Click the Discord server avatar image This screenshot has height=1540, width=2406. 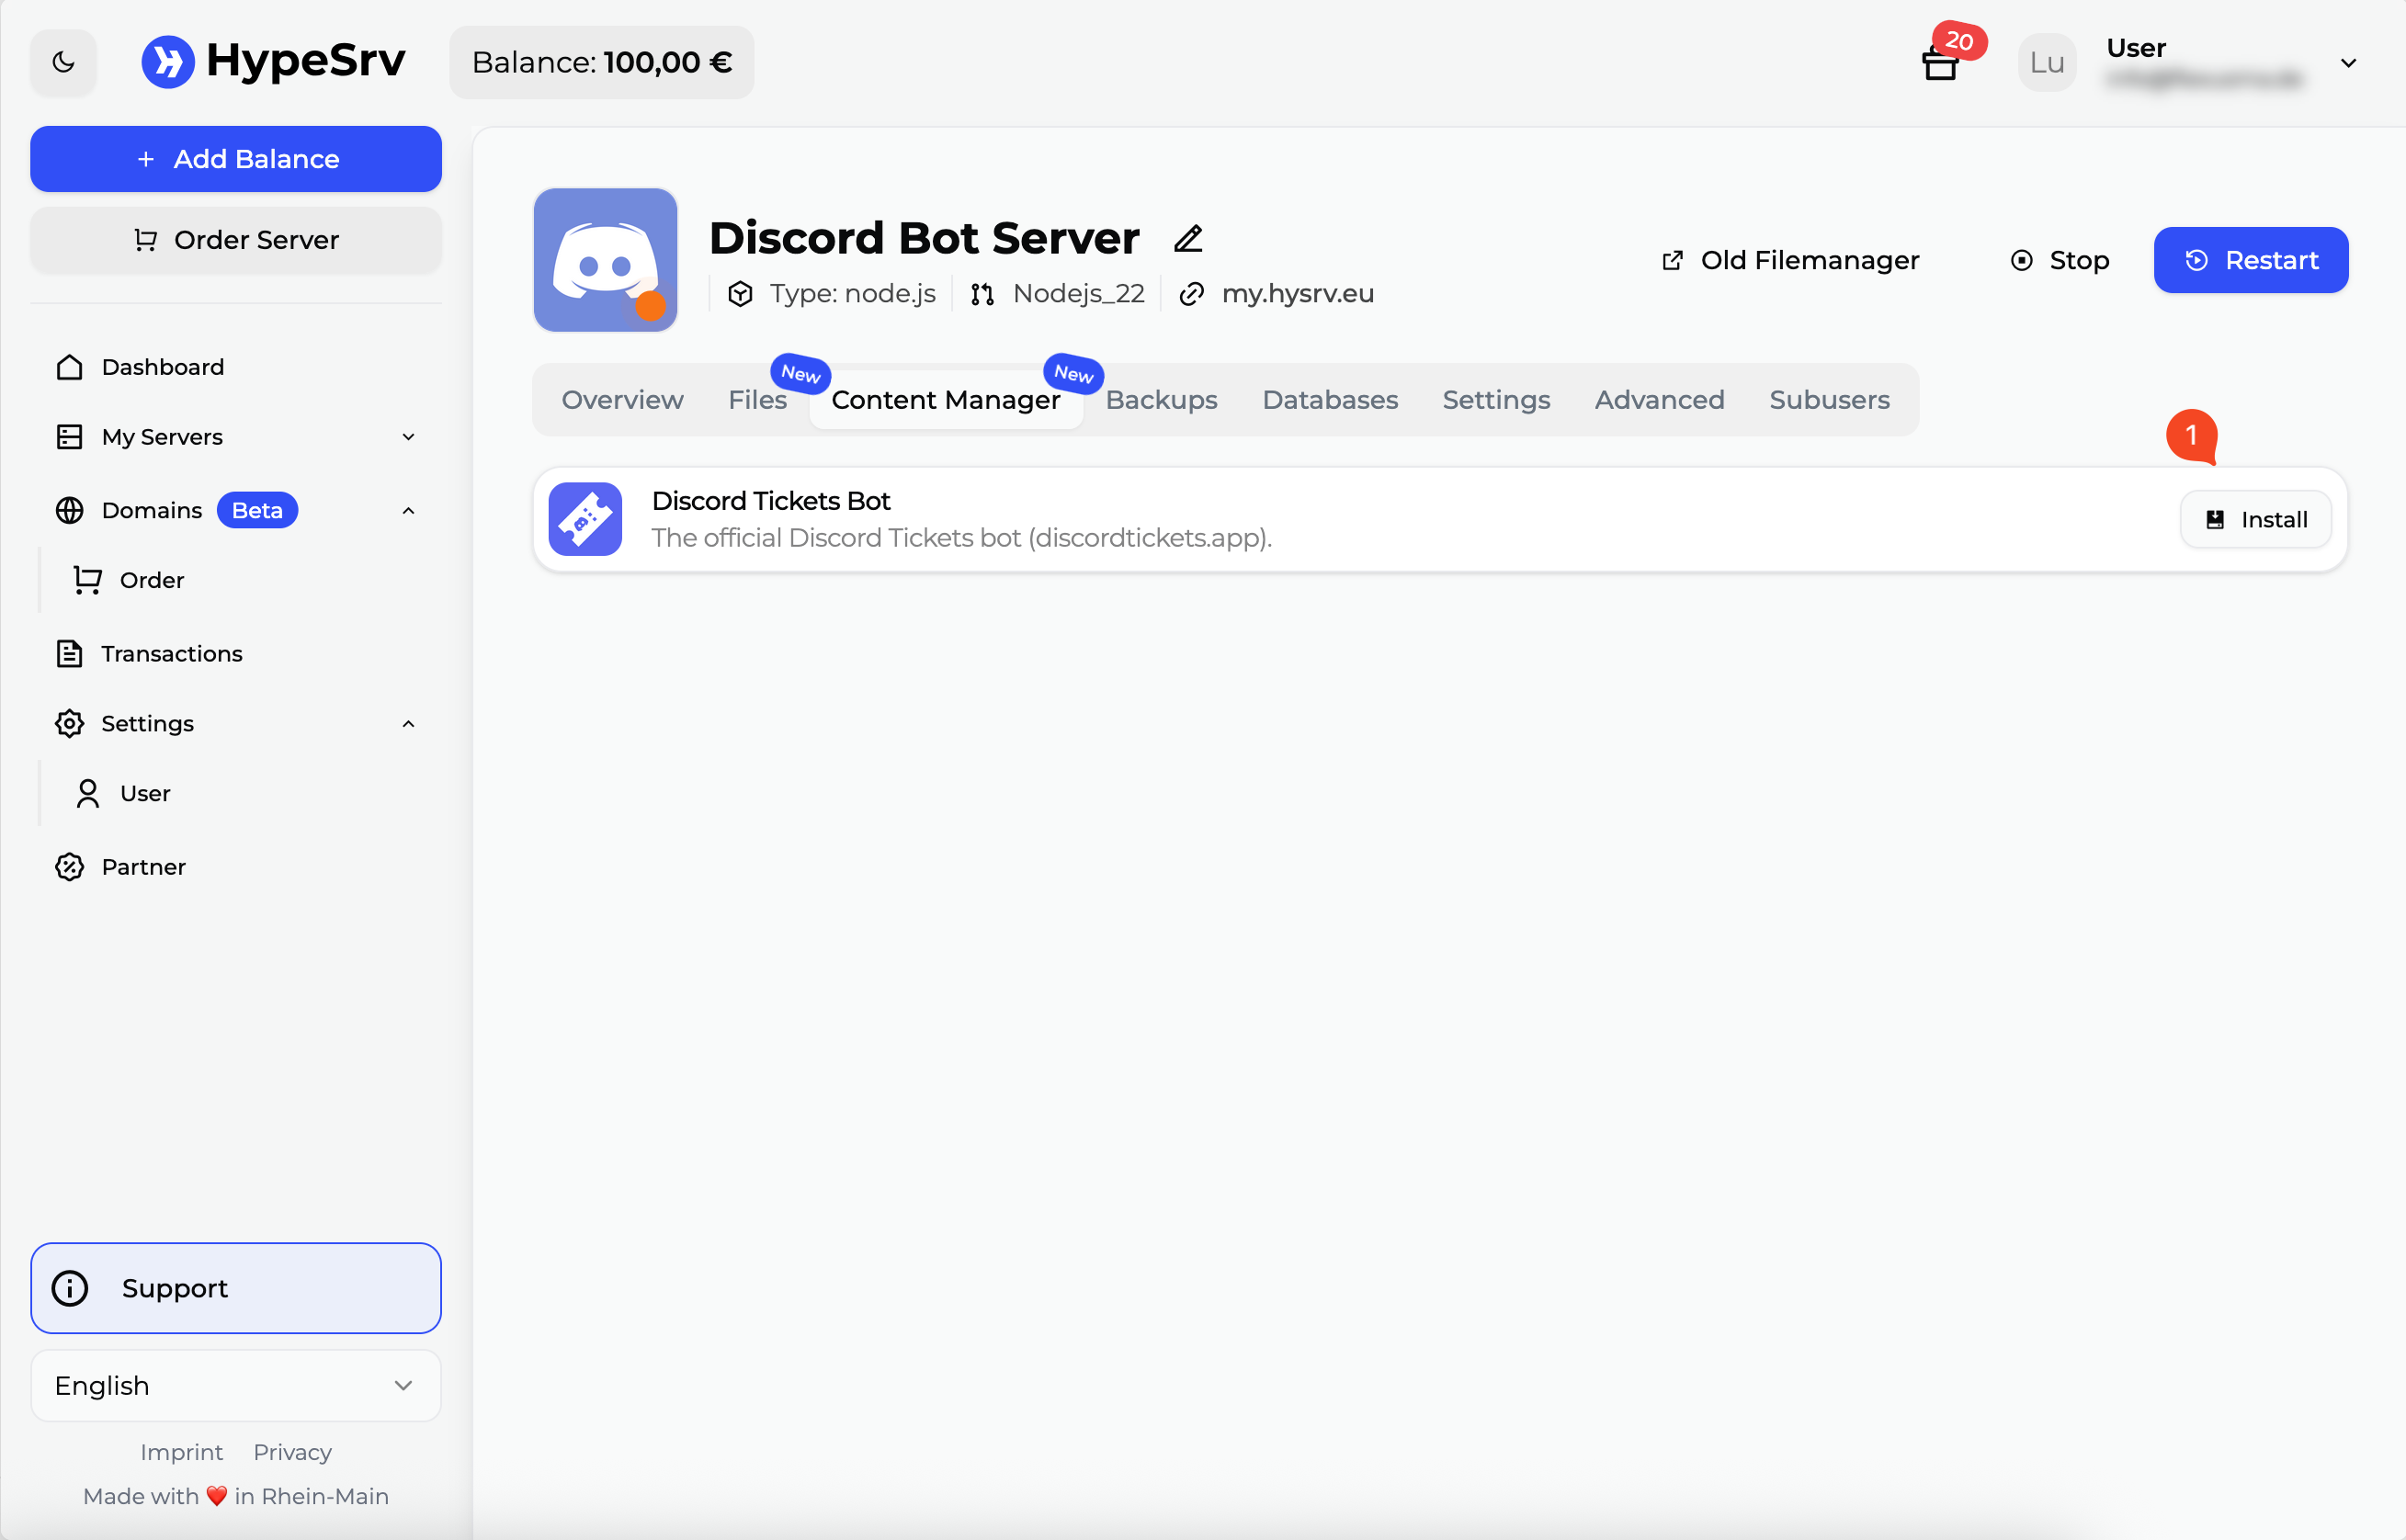coord(605,260)
